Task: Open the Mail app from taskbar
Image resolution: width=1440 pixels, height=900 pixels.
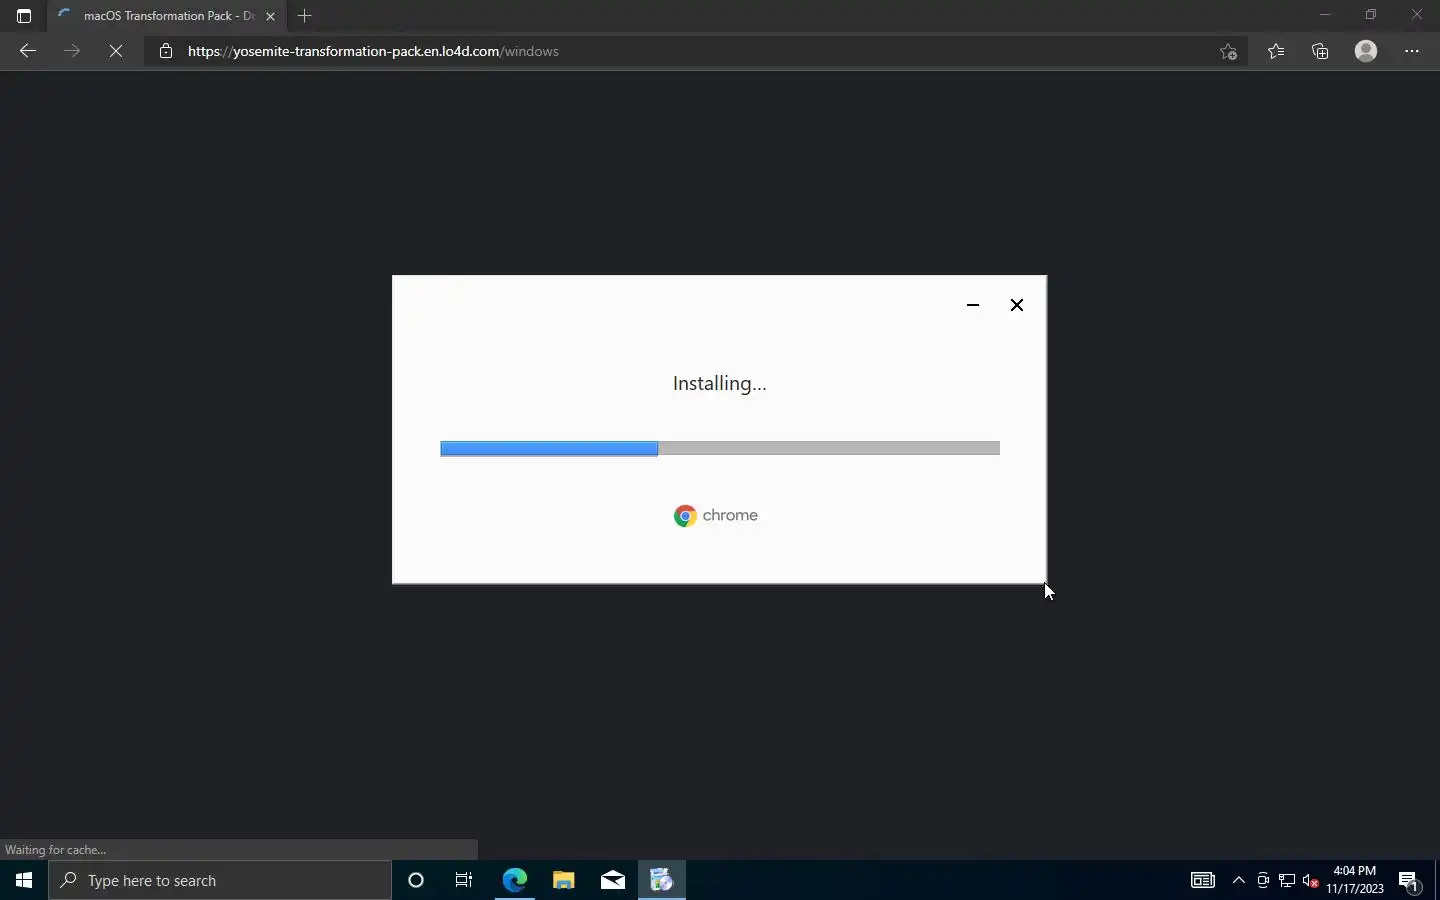Action: pos(613,880)
